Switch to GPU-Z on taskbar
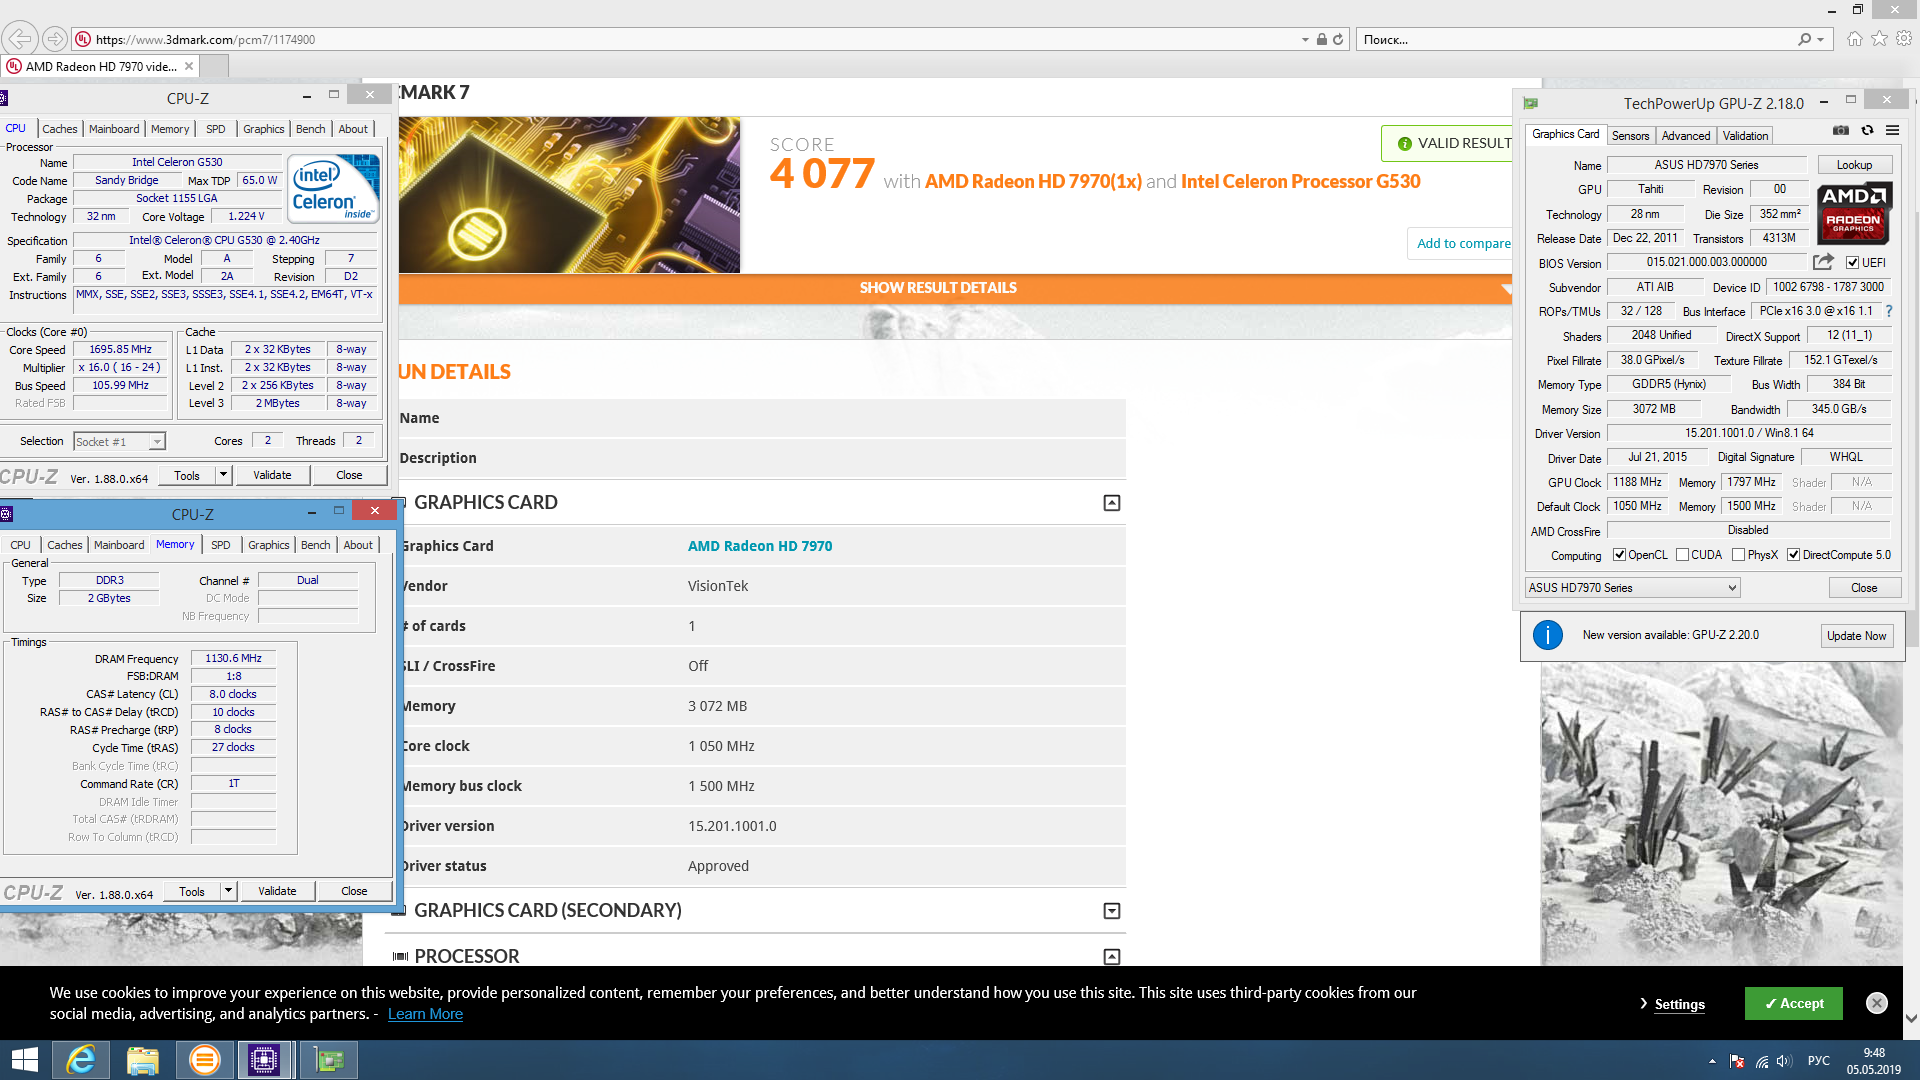The image size is (1920, 1080). click(x=329, y=1060)
